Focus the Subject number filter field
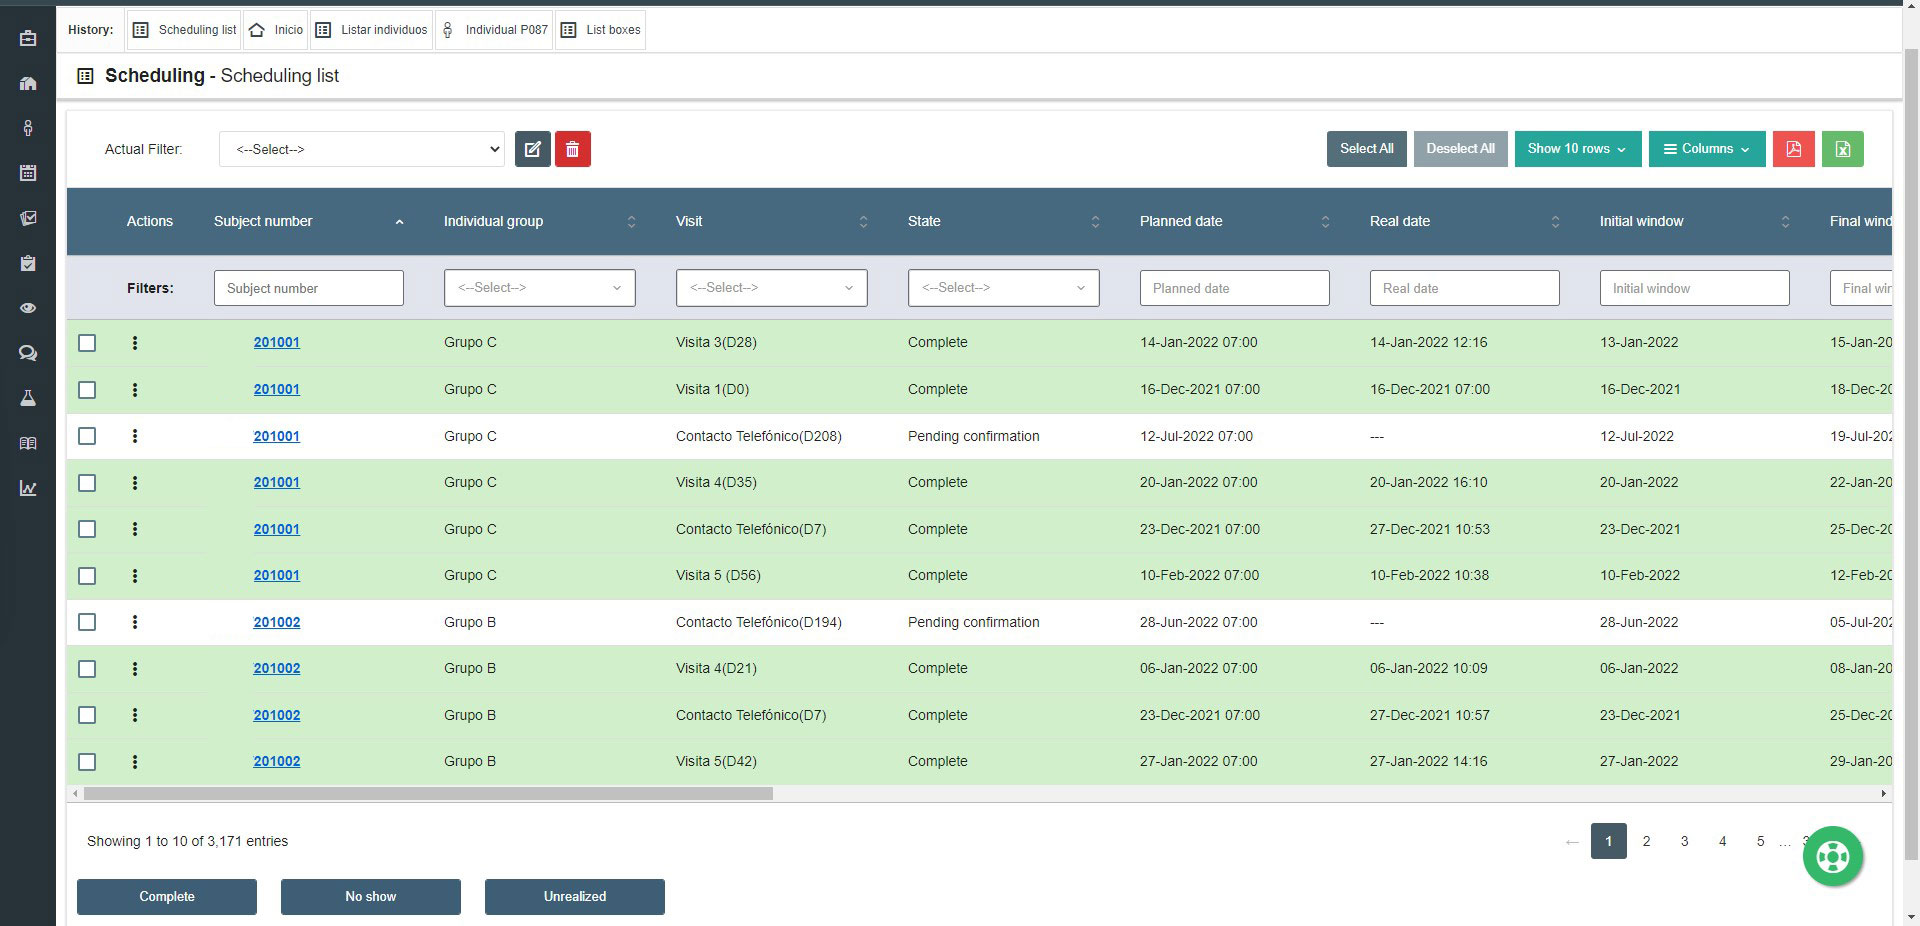The width and height of the screenshot is (1920, 926). (309, 288)
